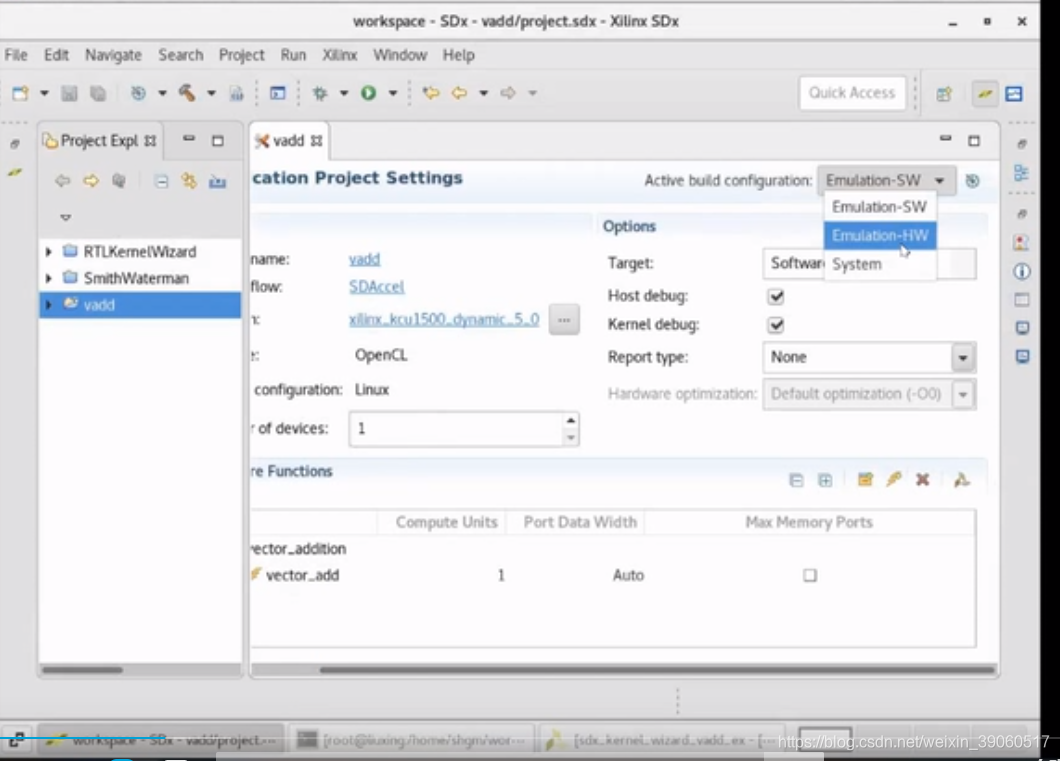Image resolution: width=1060 pixels, height=761 pixels.
Task: Tick the Max Memory Ports checkbox for vector_add
Action: (x=810, y=575)
